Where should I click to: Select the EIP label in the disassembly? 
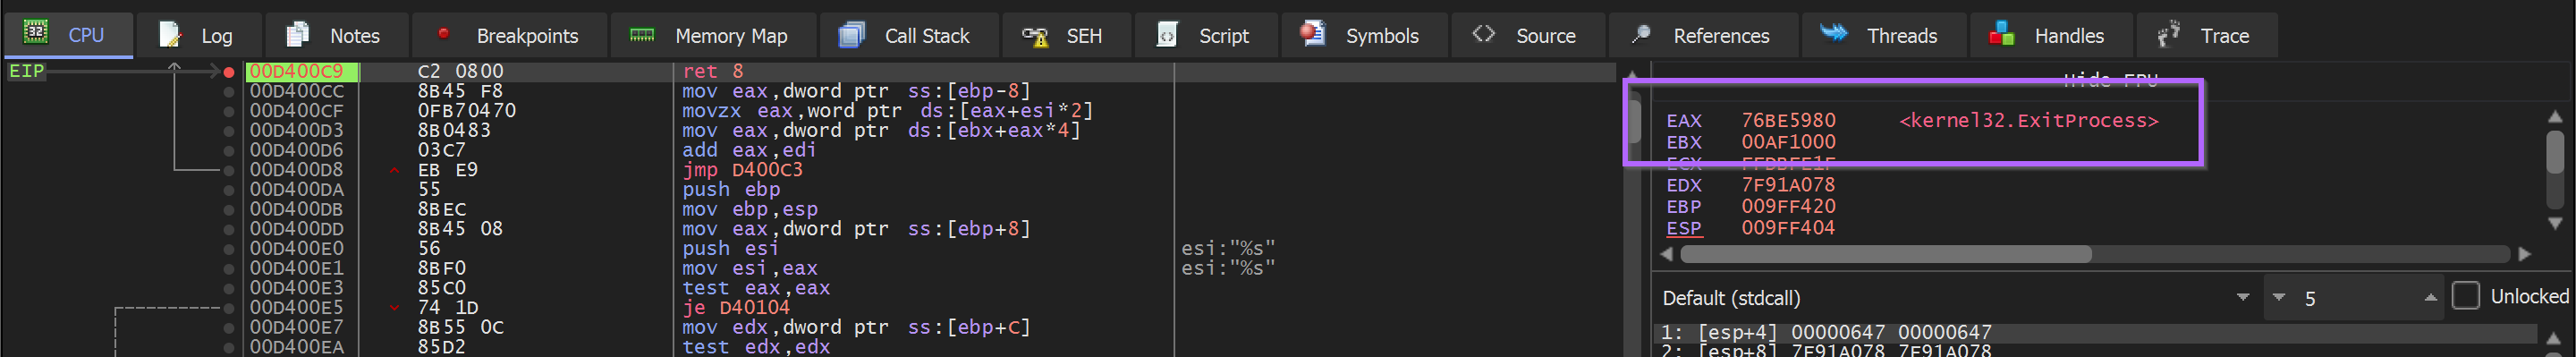(26, 71)
